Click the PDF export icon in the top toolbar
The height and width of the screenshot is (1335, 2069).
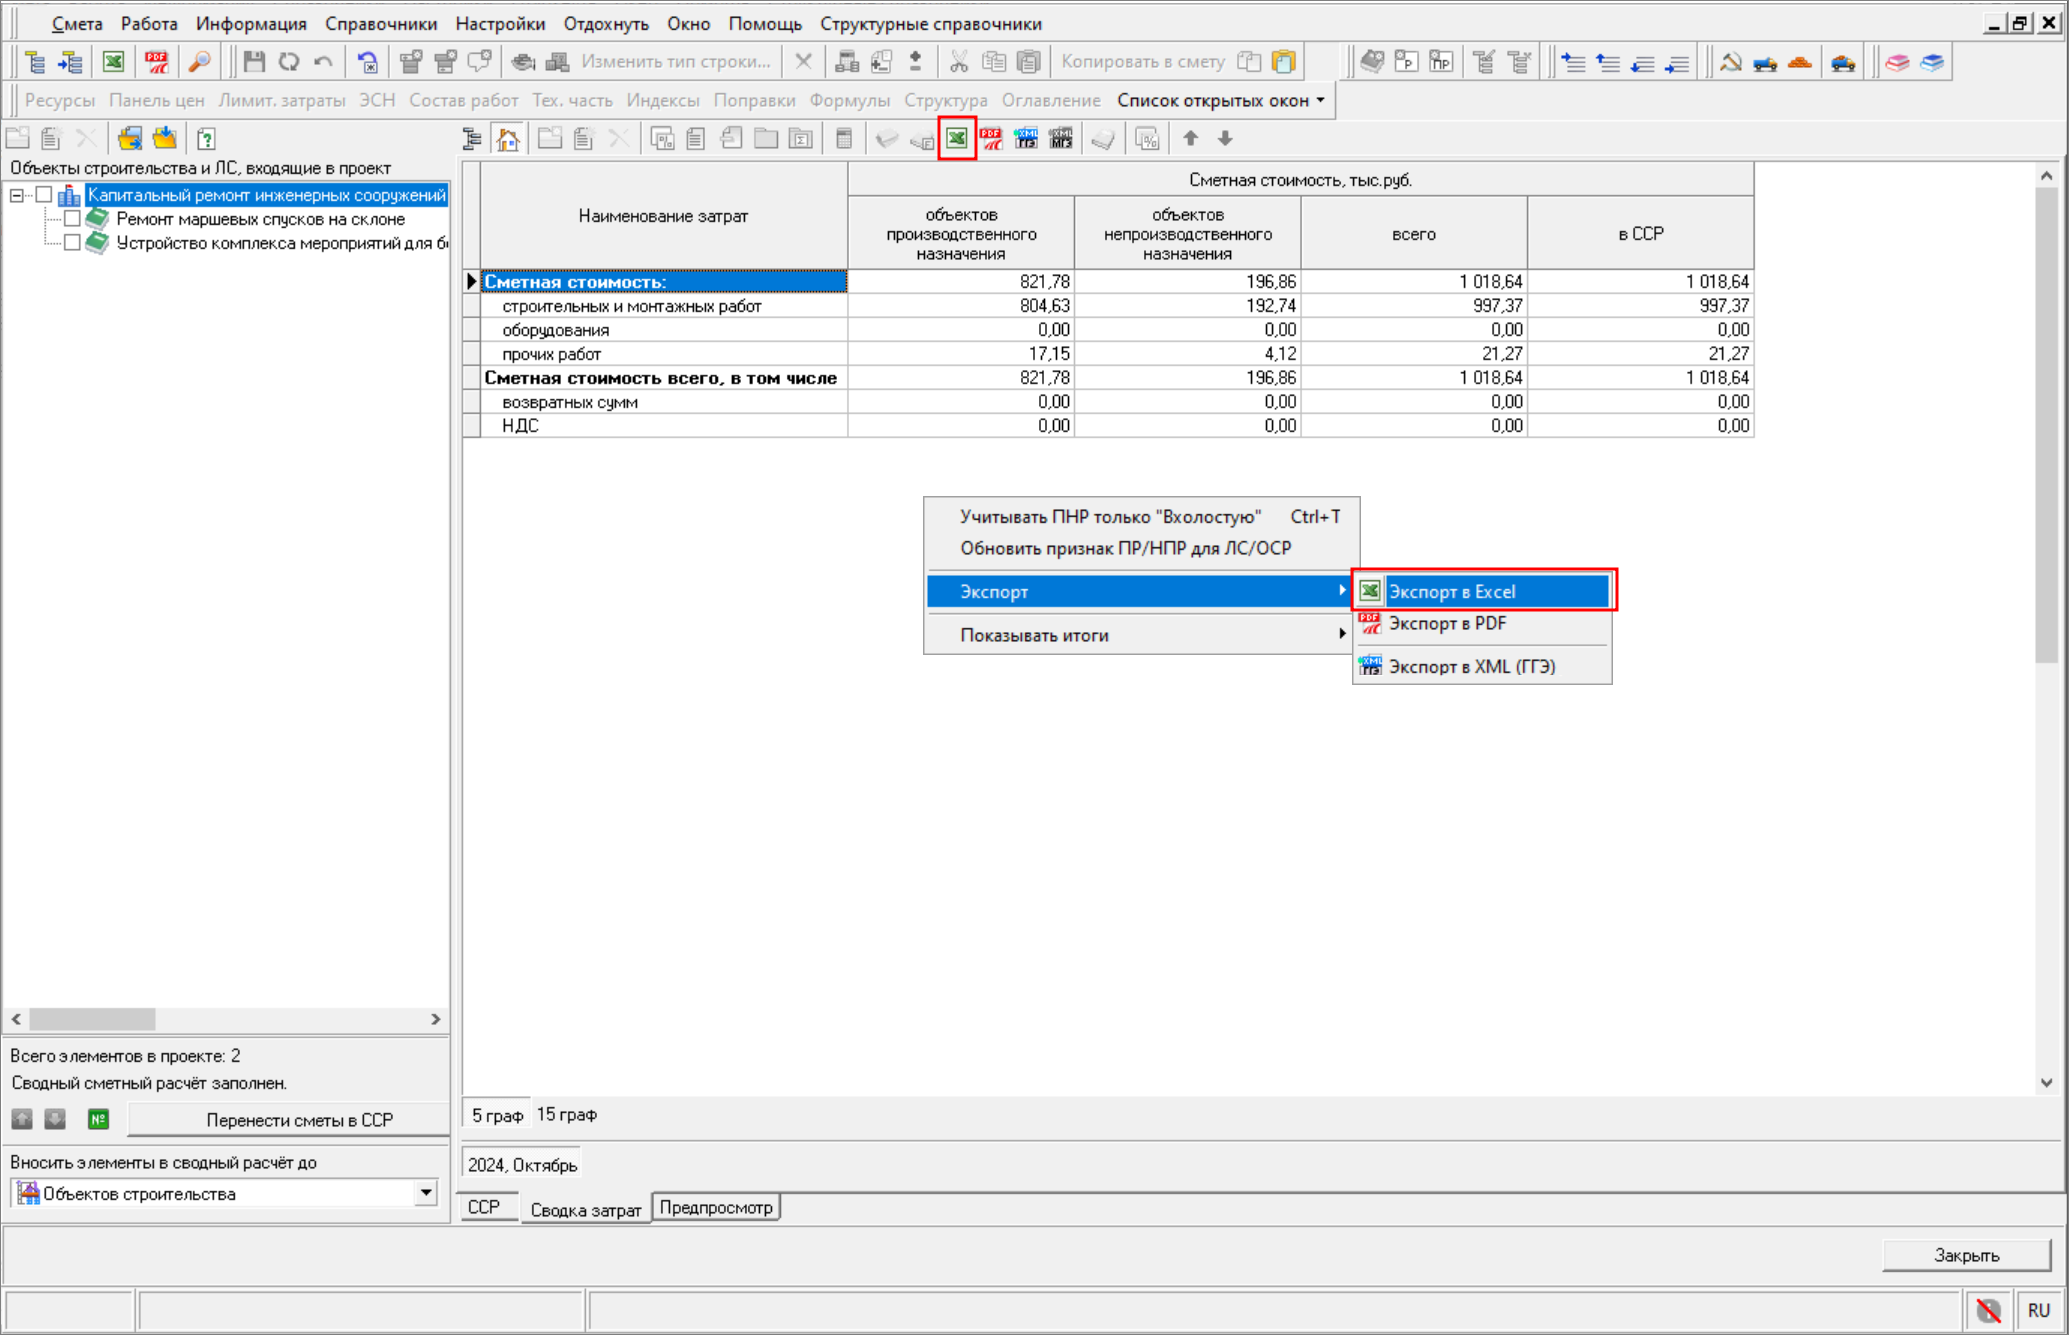pyautogui.click(x=157, y=62)
